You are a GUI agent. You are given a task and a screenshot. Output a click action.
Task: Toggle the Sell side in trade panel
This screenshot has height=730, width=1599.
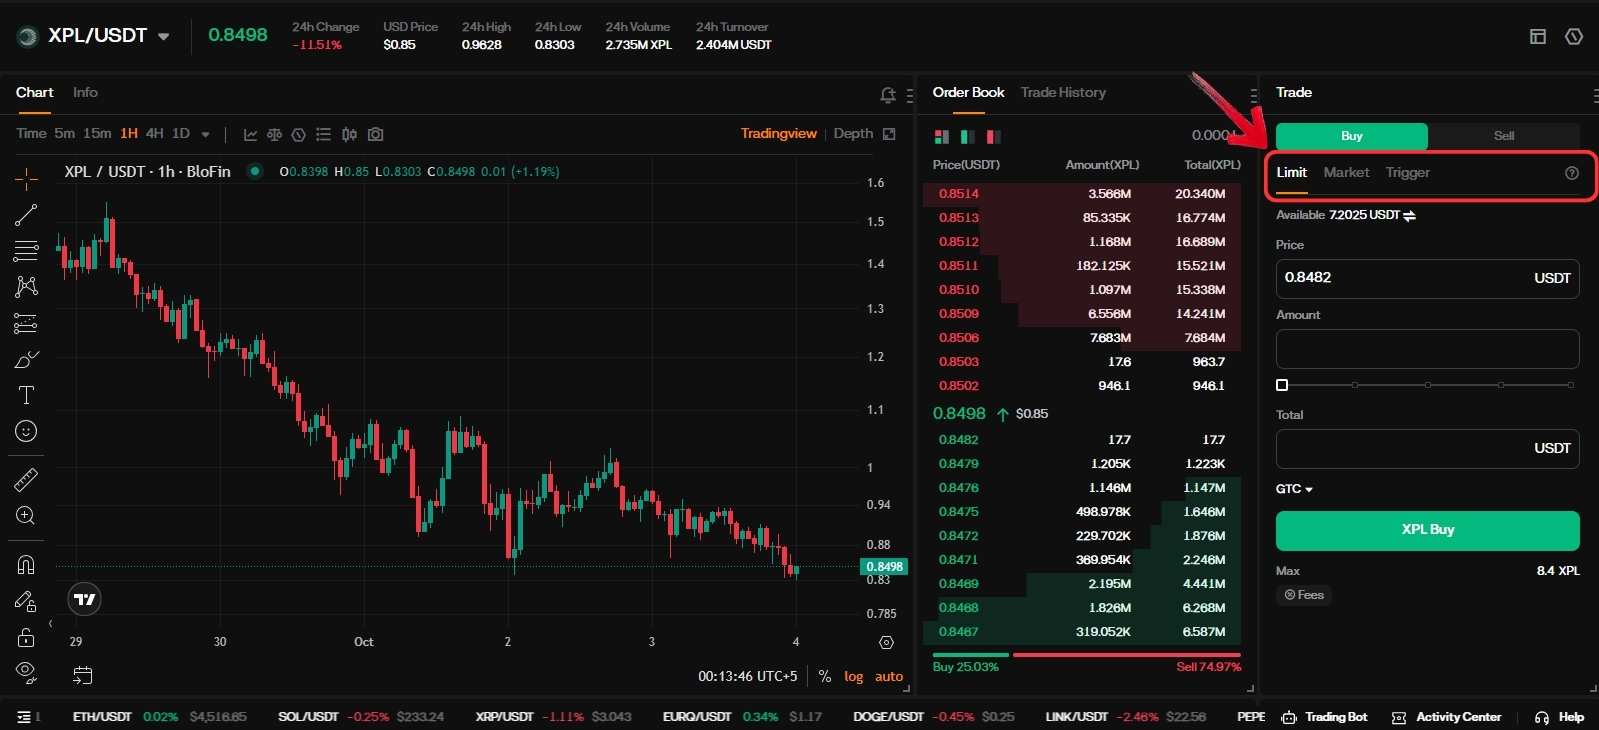1503,136
